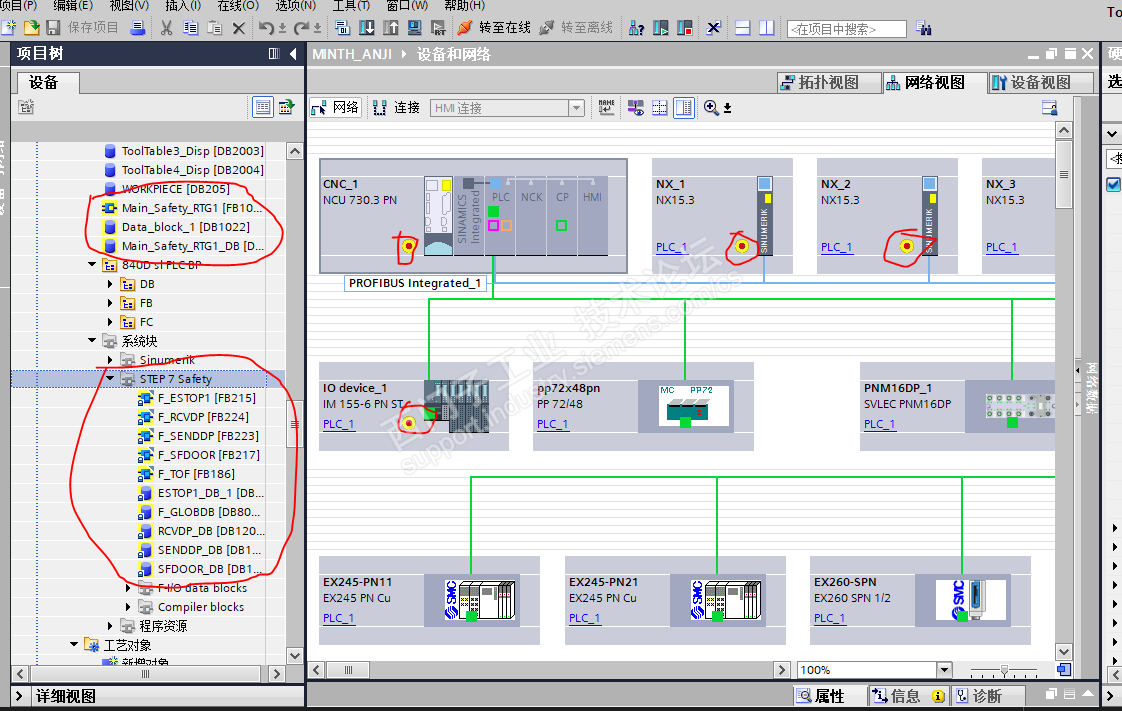Screen dimensions: 1122x711
Task: Click the Undo arrow icon
Action: pos(266,28)
